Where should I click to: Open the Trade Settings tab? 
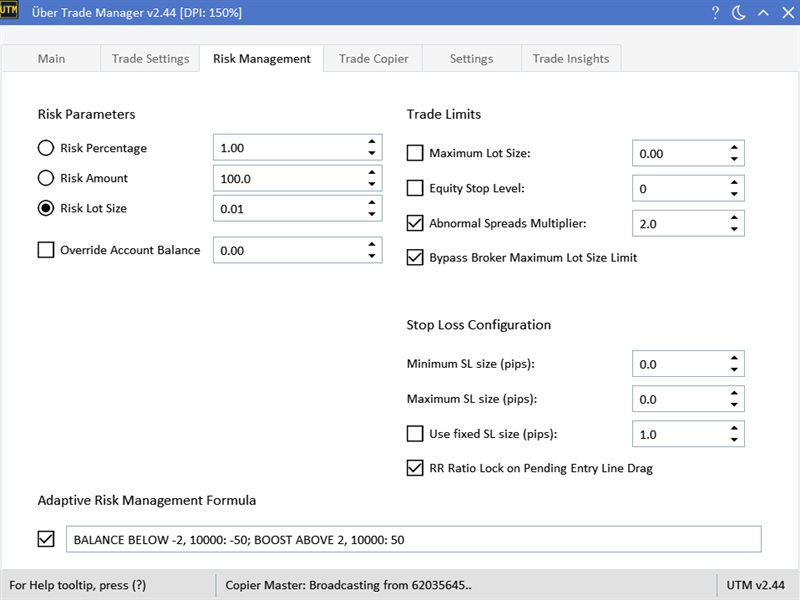pos(151,59)
